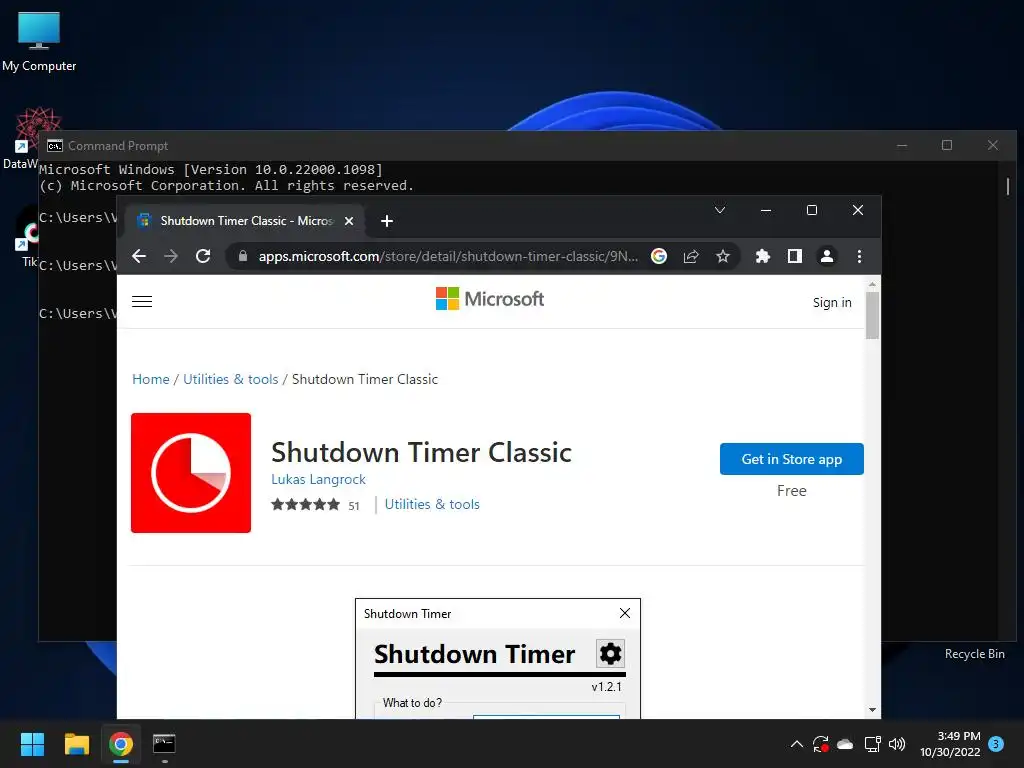Open My Computer desktop icon
1024x768 pixels.
tap(39, 42)
